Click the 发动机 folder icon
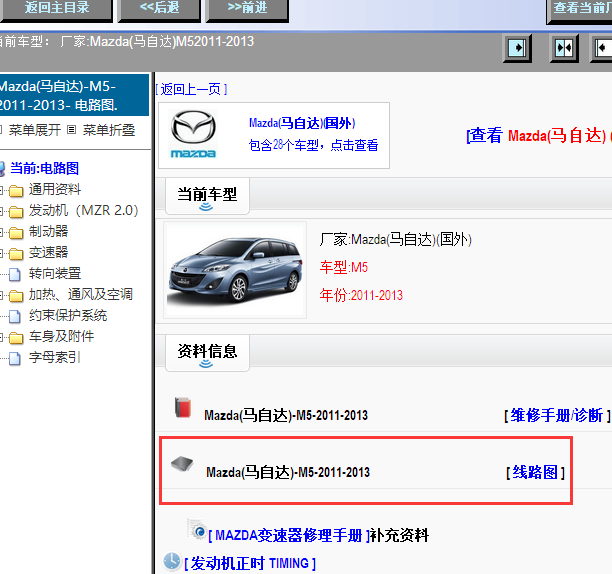 tap(16, 212)
